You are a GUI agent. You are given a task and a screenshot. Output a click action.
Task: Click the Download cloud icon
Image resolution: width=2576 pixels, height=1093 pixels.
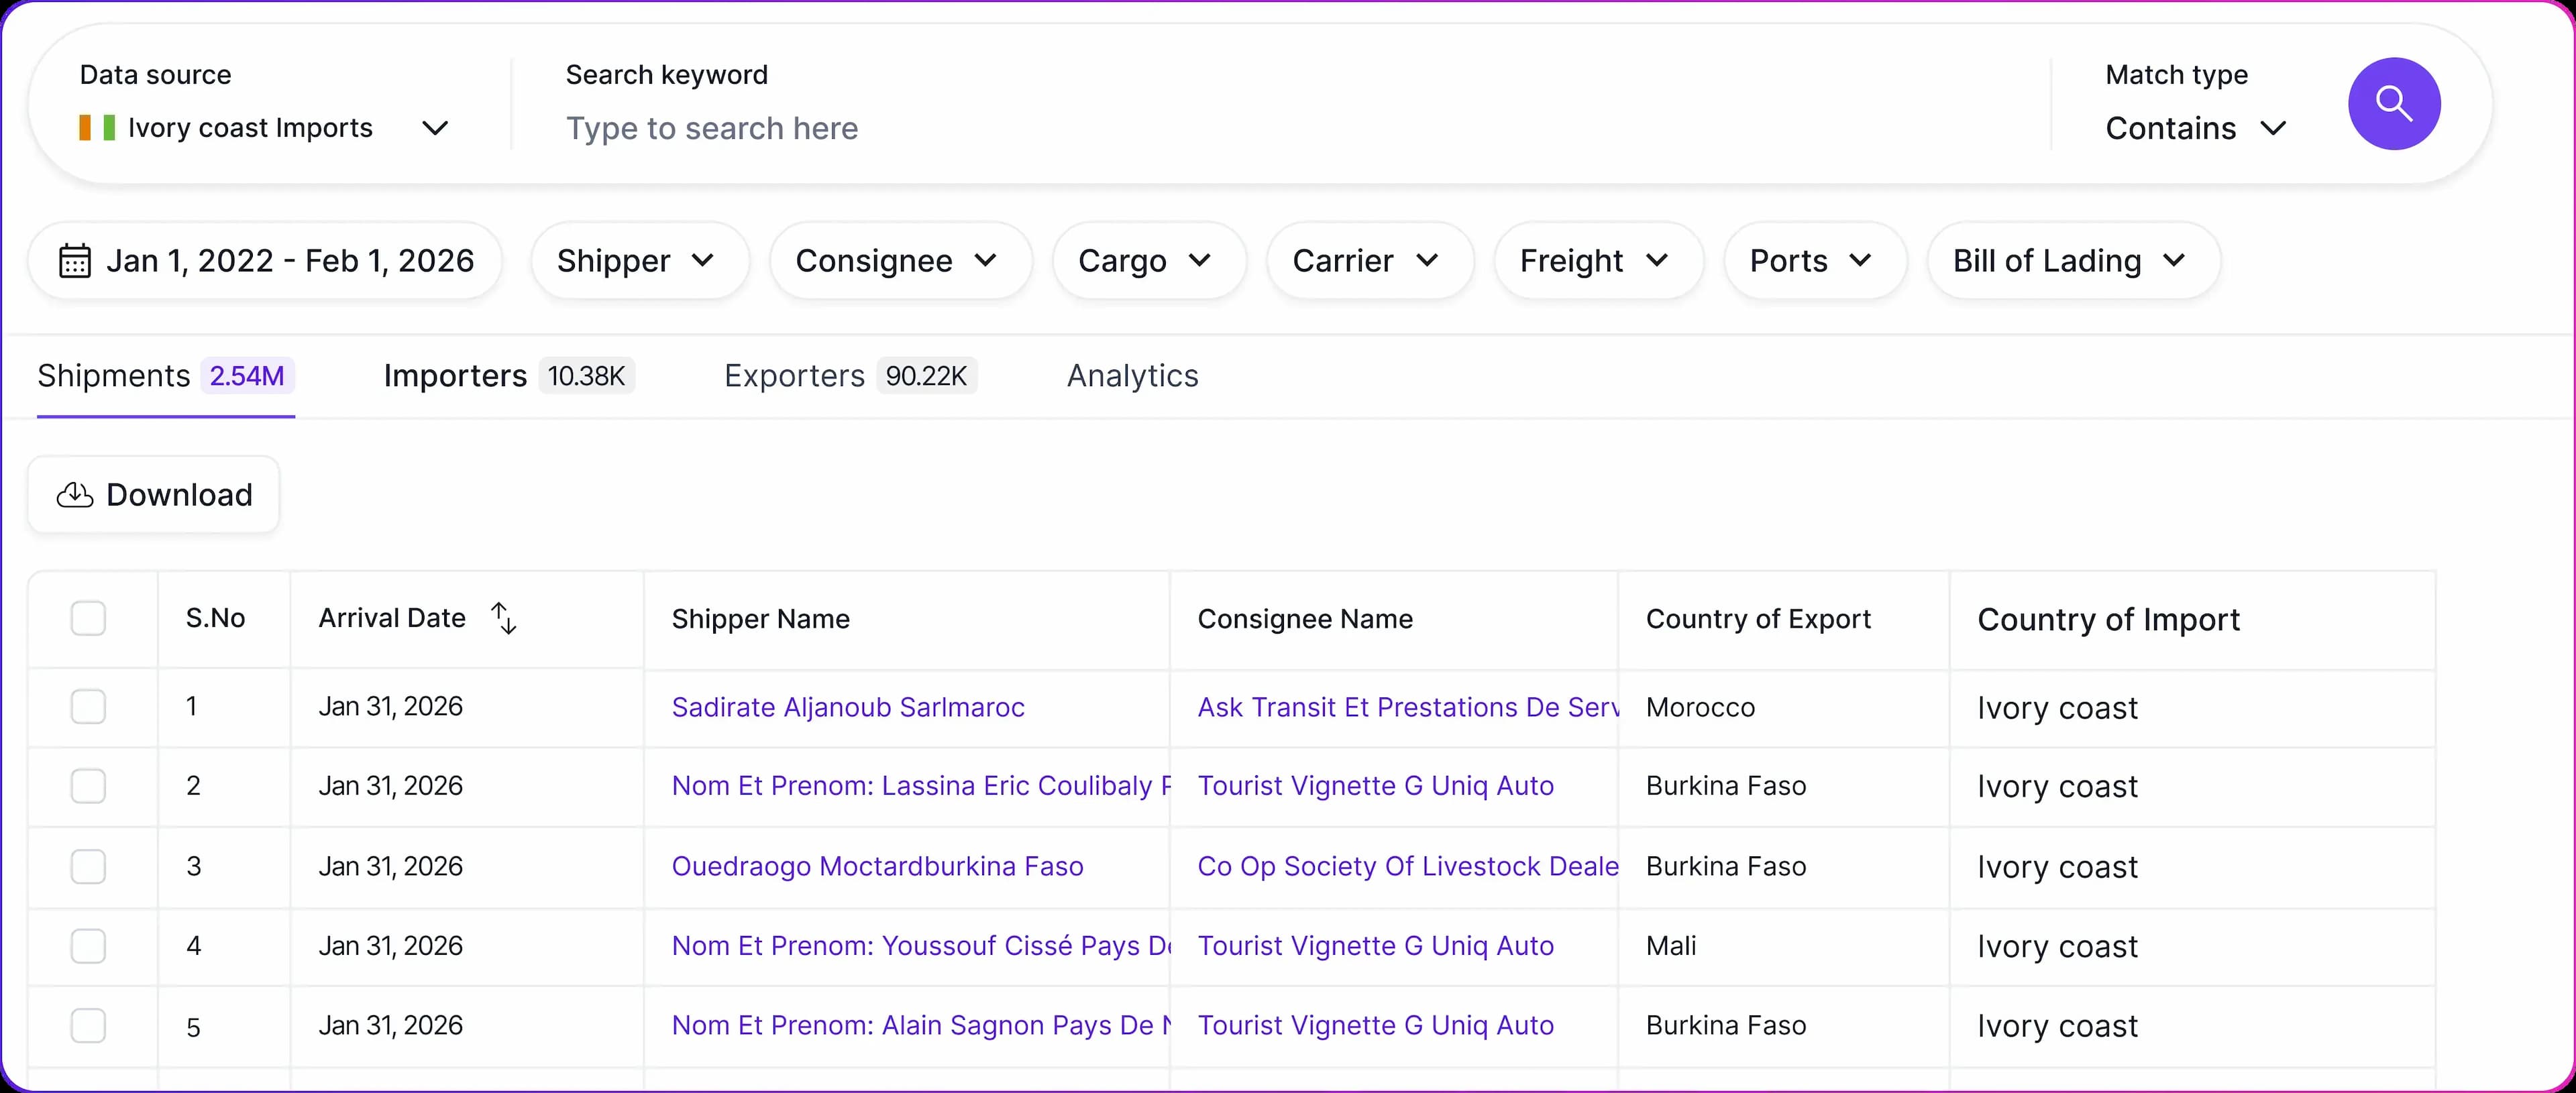point(75,495)
